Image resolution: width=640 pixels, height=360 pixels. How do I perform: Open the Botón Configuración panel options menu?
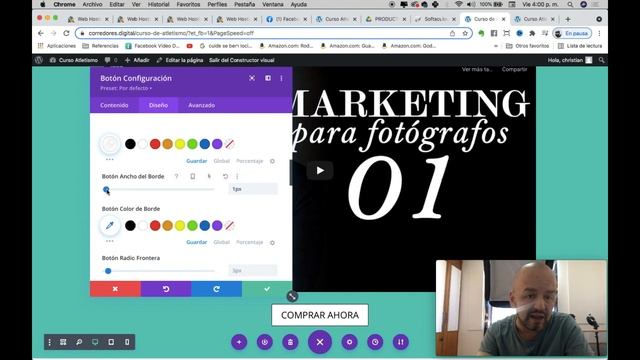(x=281, y=78)
